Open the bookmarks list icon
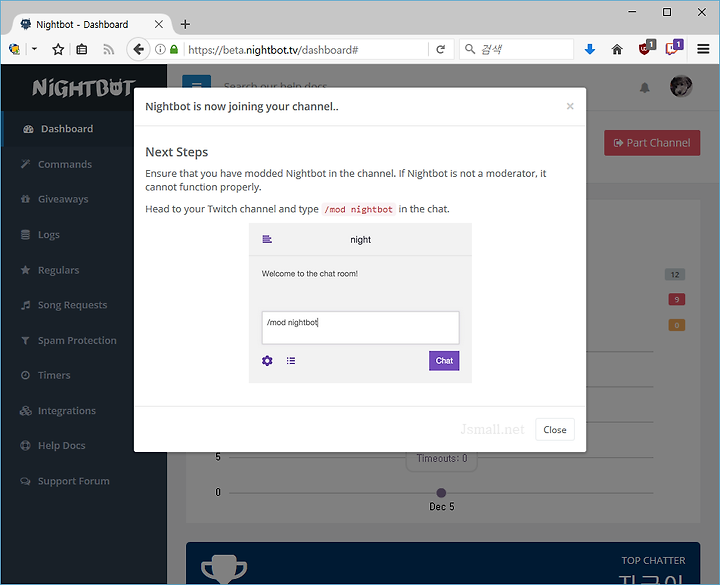The height and width of the screenshot is (585, 720). pyautogui.click(x=82, y=49)
